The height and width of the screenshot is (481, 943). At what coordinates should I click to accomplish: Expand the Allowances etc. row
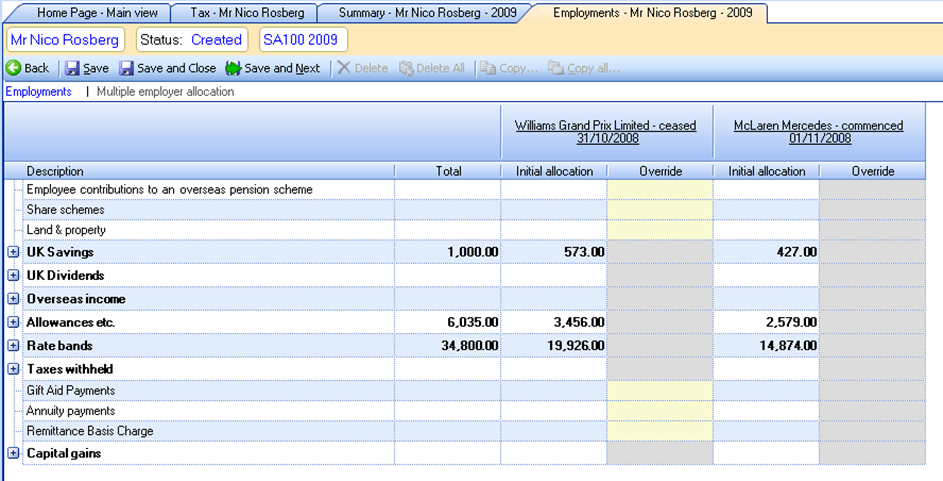(13, 322)
